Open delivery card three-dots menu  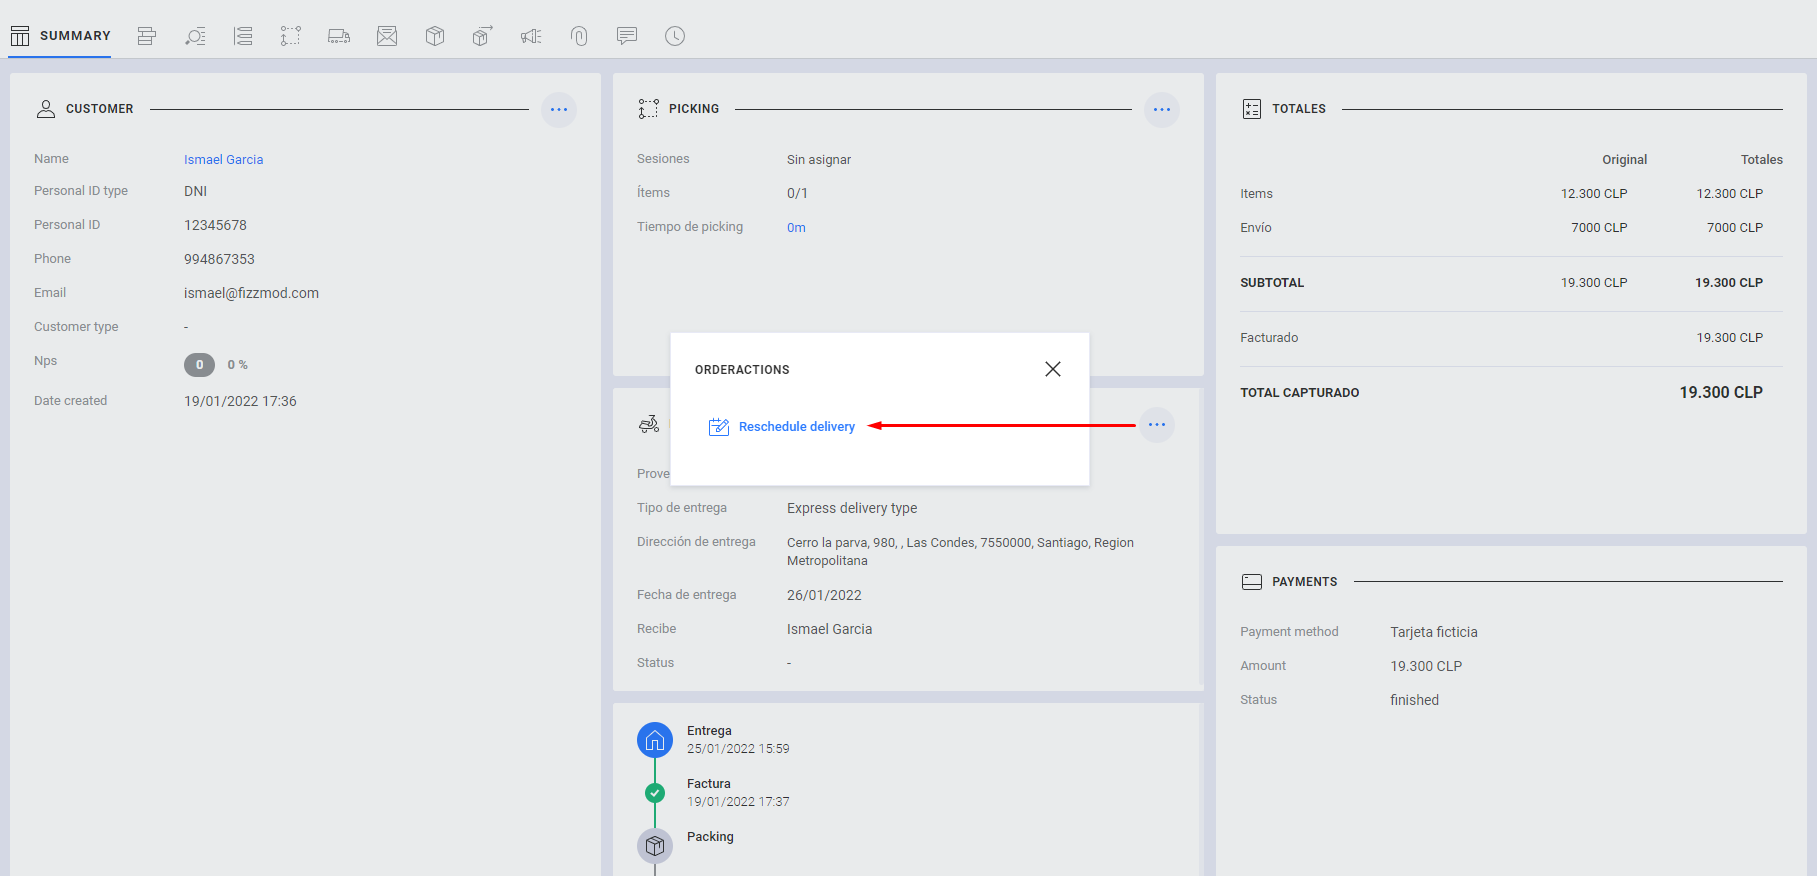(x=1157, y=425)
